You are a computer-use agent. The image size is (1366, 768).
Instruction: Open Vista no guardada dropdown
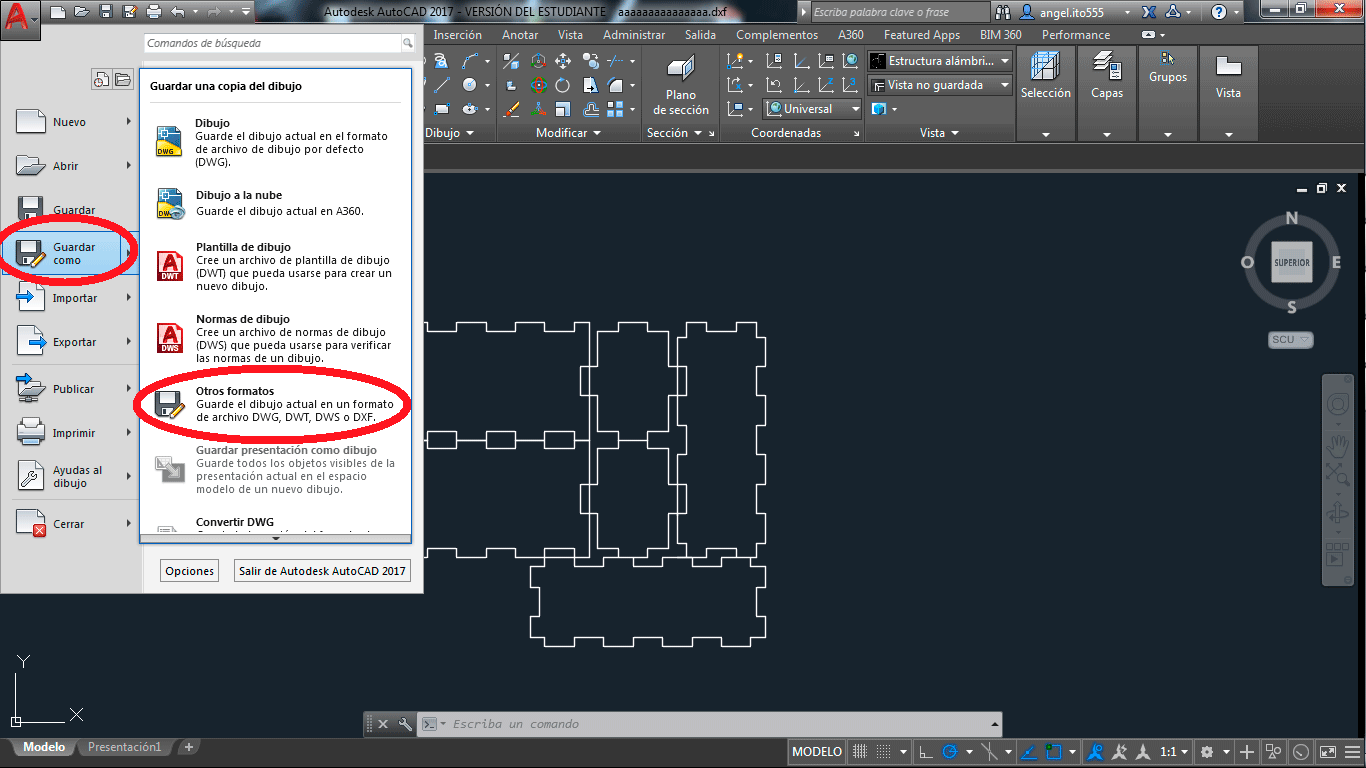pos(940,85)
